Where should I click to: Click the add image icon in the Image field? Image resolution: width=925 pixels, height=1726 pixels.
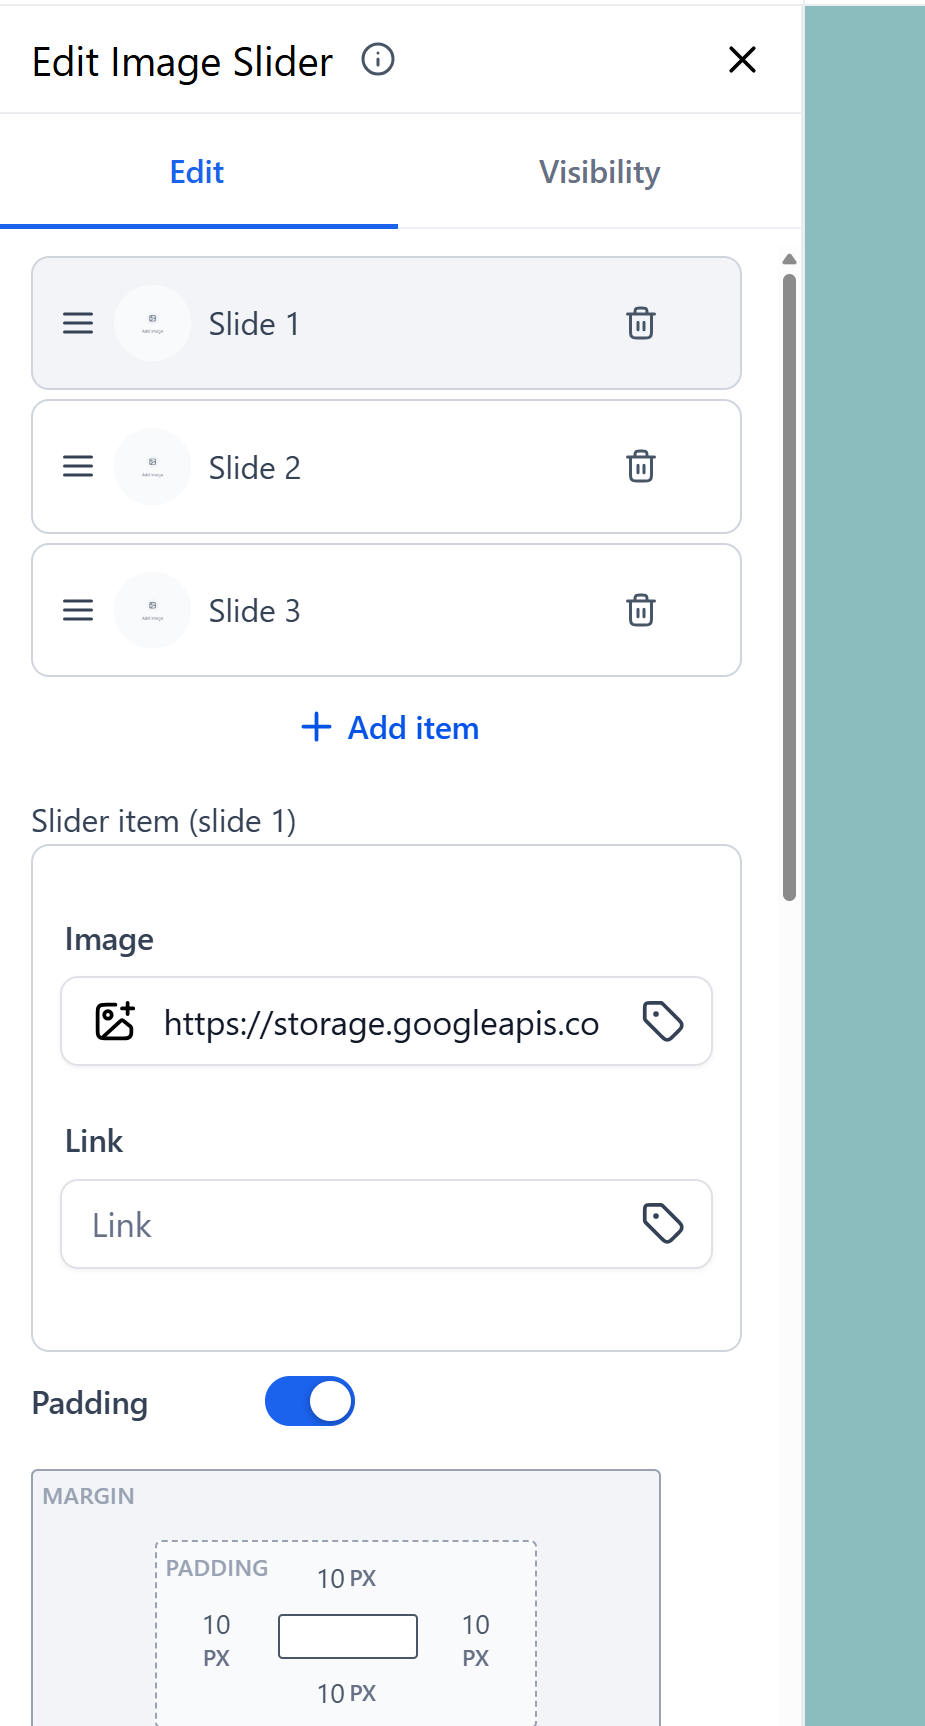[114, 1021]
